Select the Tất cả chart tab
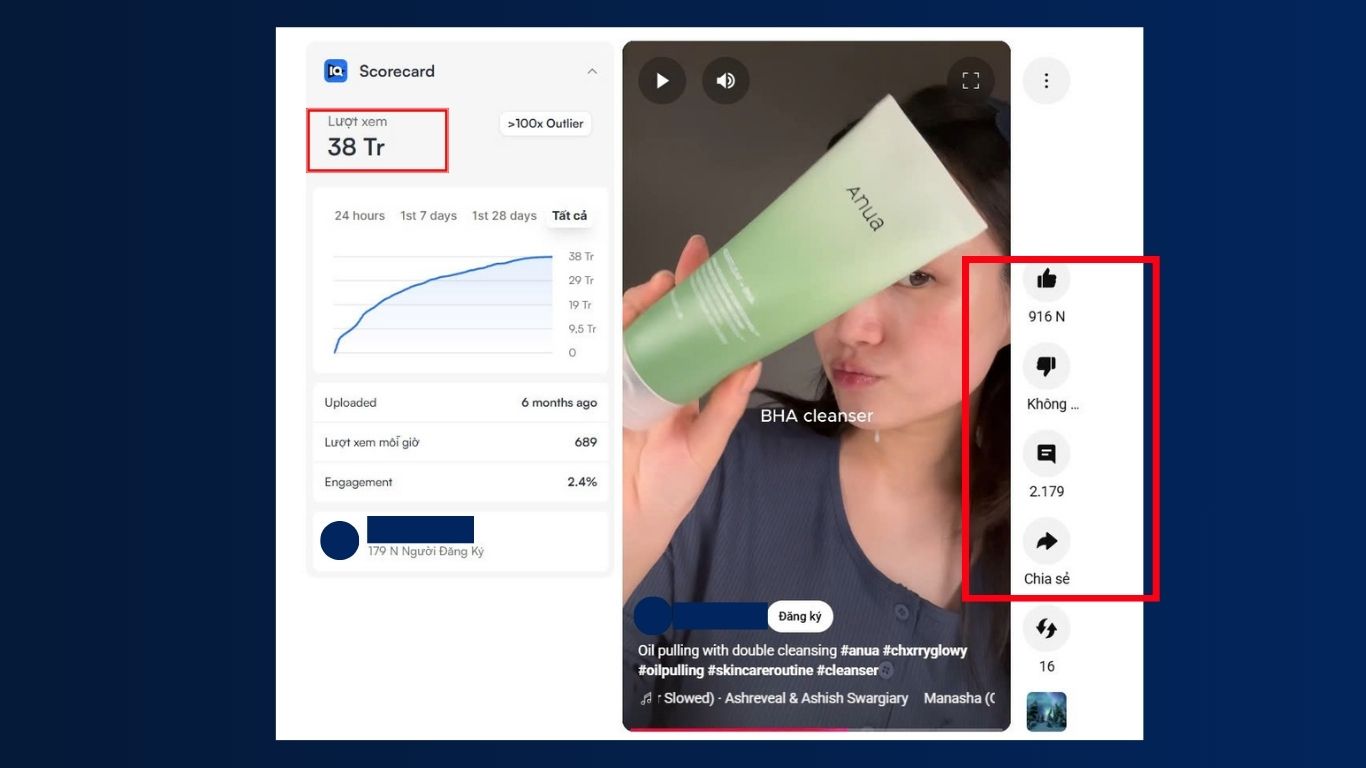The width and height of the screenshot is (1366, 768). 570,216
